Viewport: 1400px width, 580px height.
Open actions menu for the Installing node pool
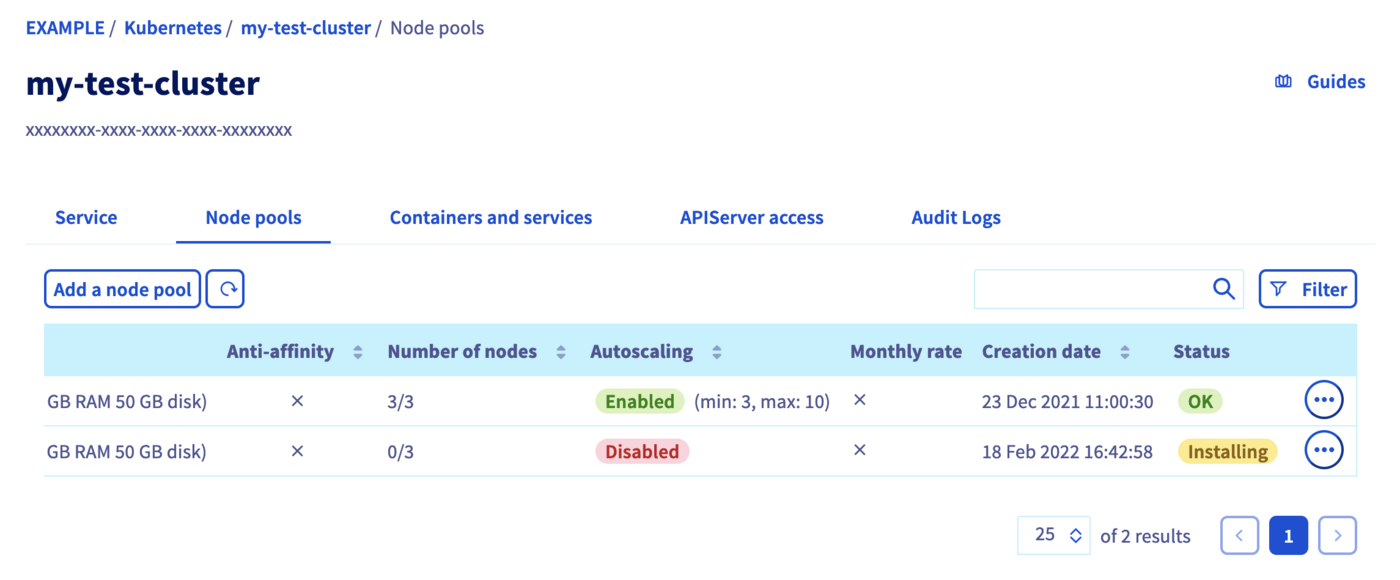[x=1323, y=449]
